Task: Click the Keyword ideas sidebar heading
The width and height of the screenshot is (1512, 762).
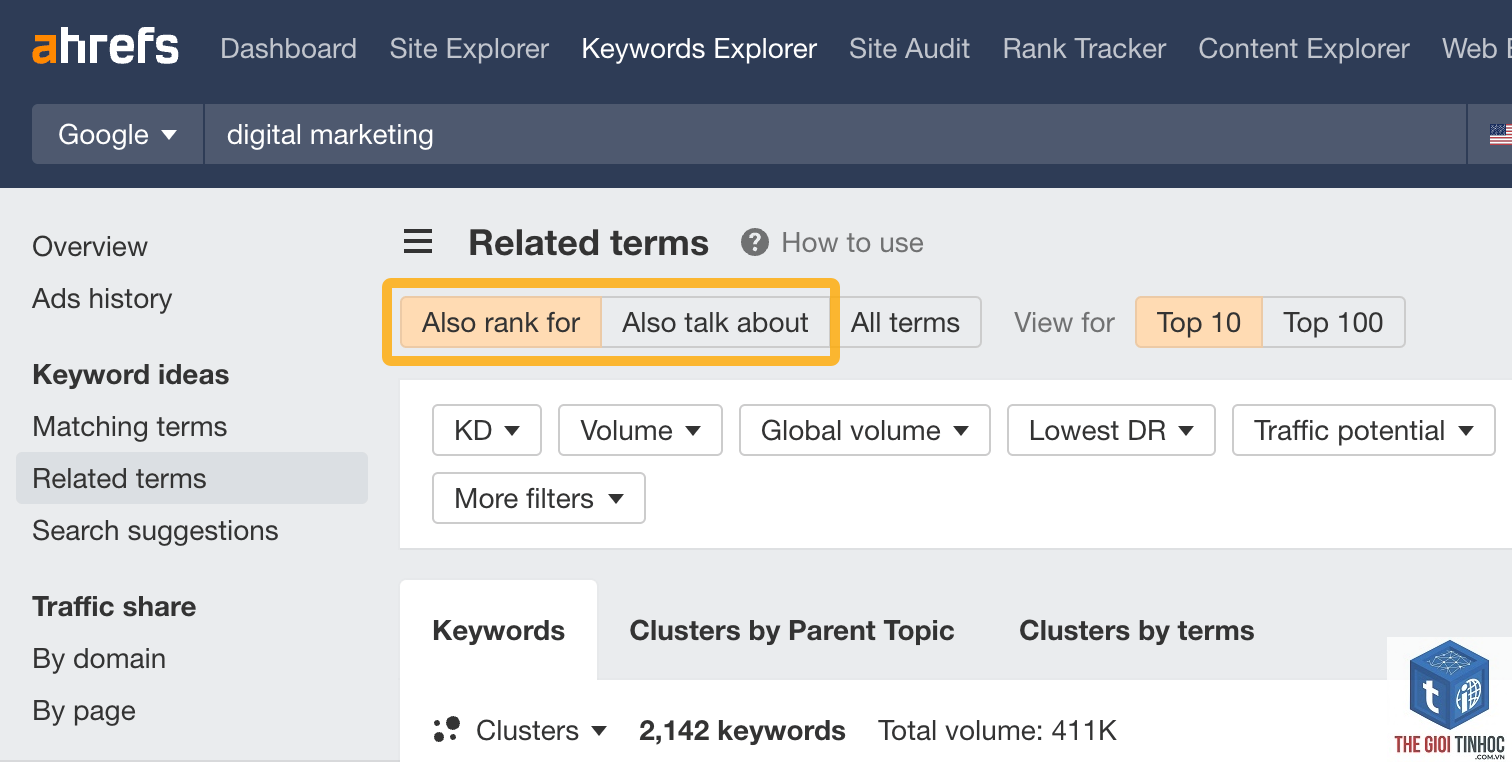Action: tap(131, 374)
